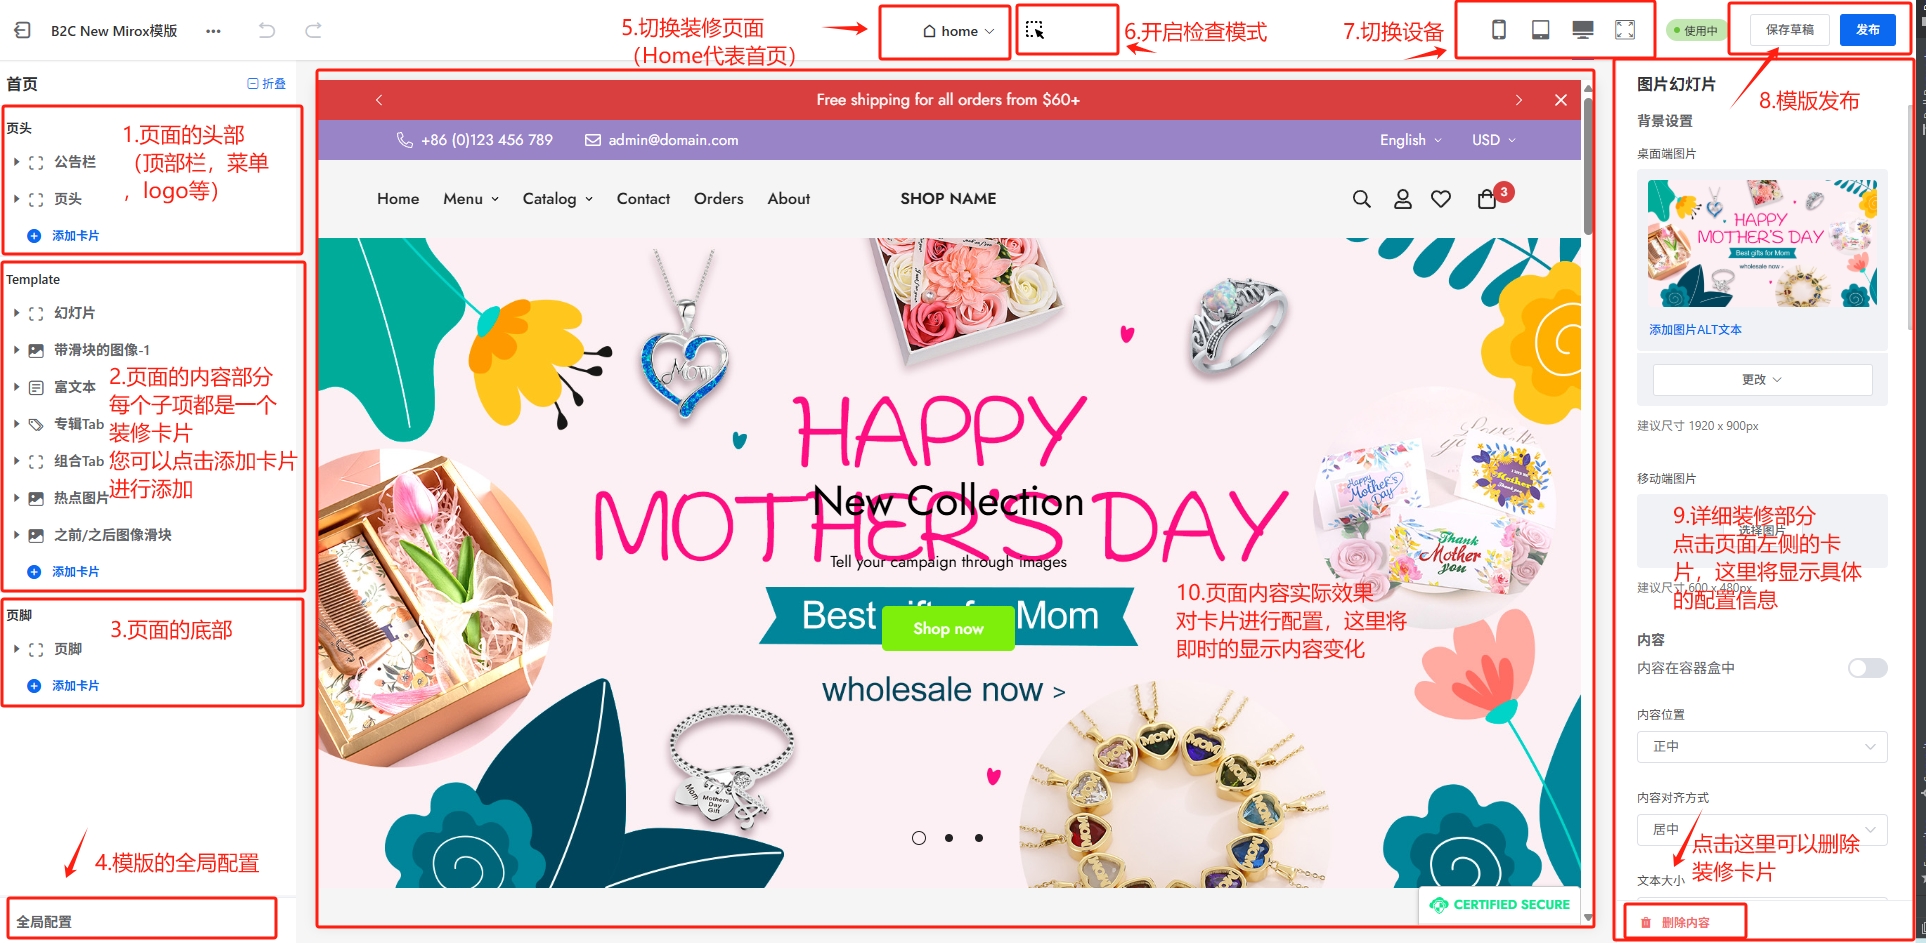
Task: Click the redo arrow icon
Action: click(313, 30)
